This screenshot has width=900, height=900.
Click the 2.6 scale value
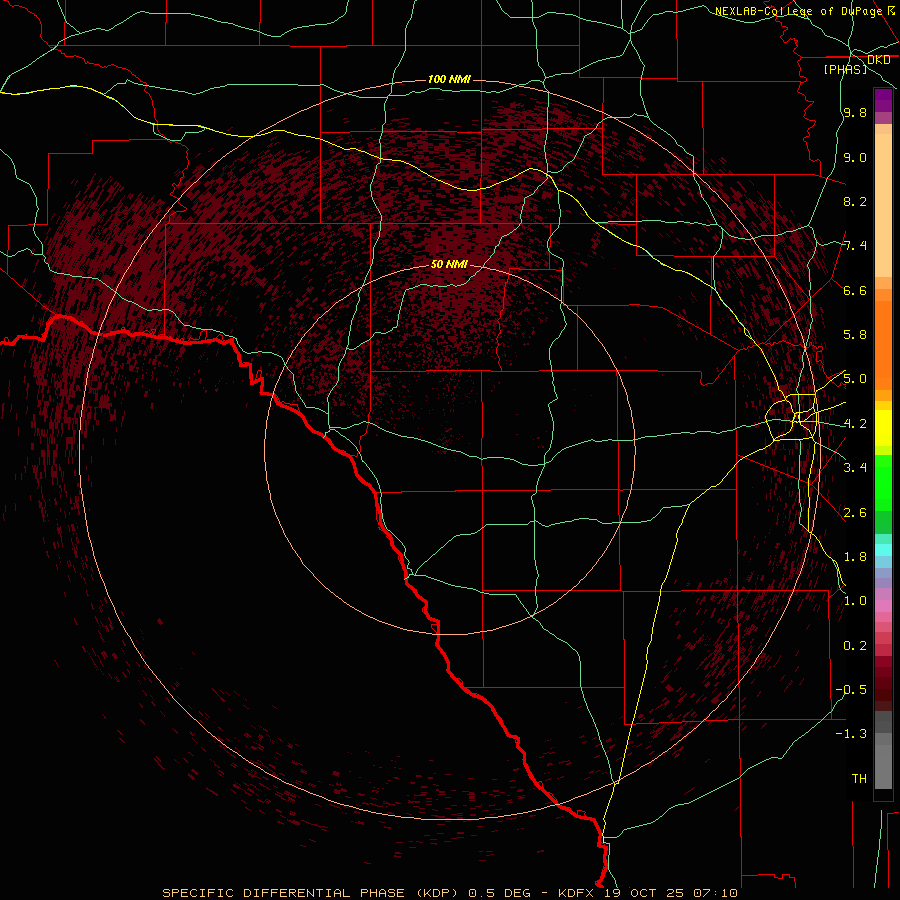855,513
